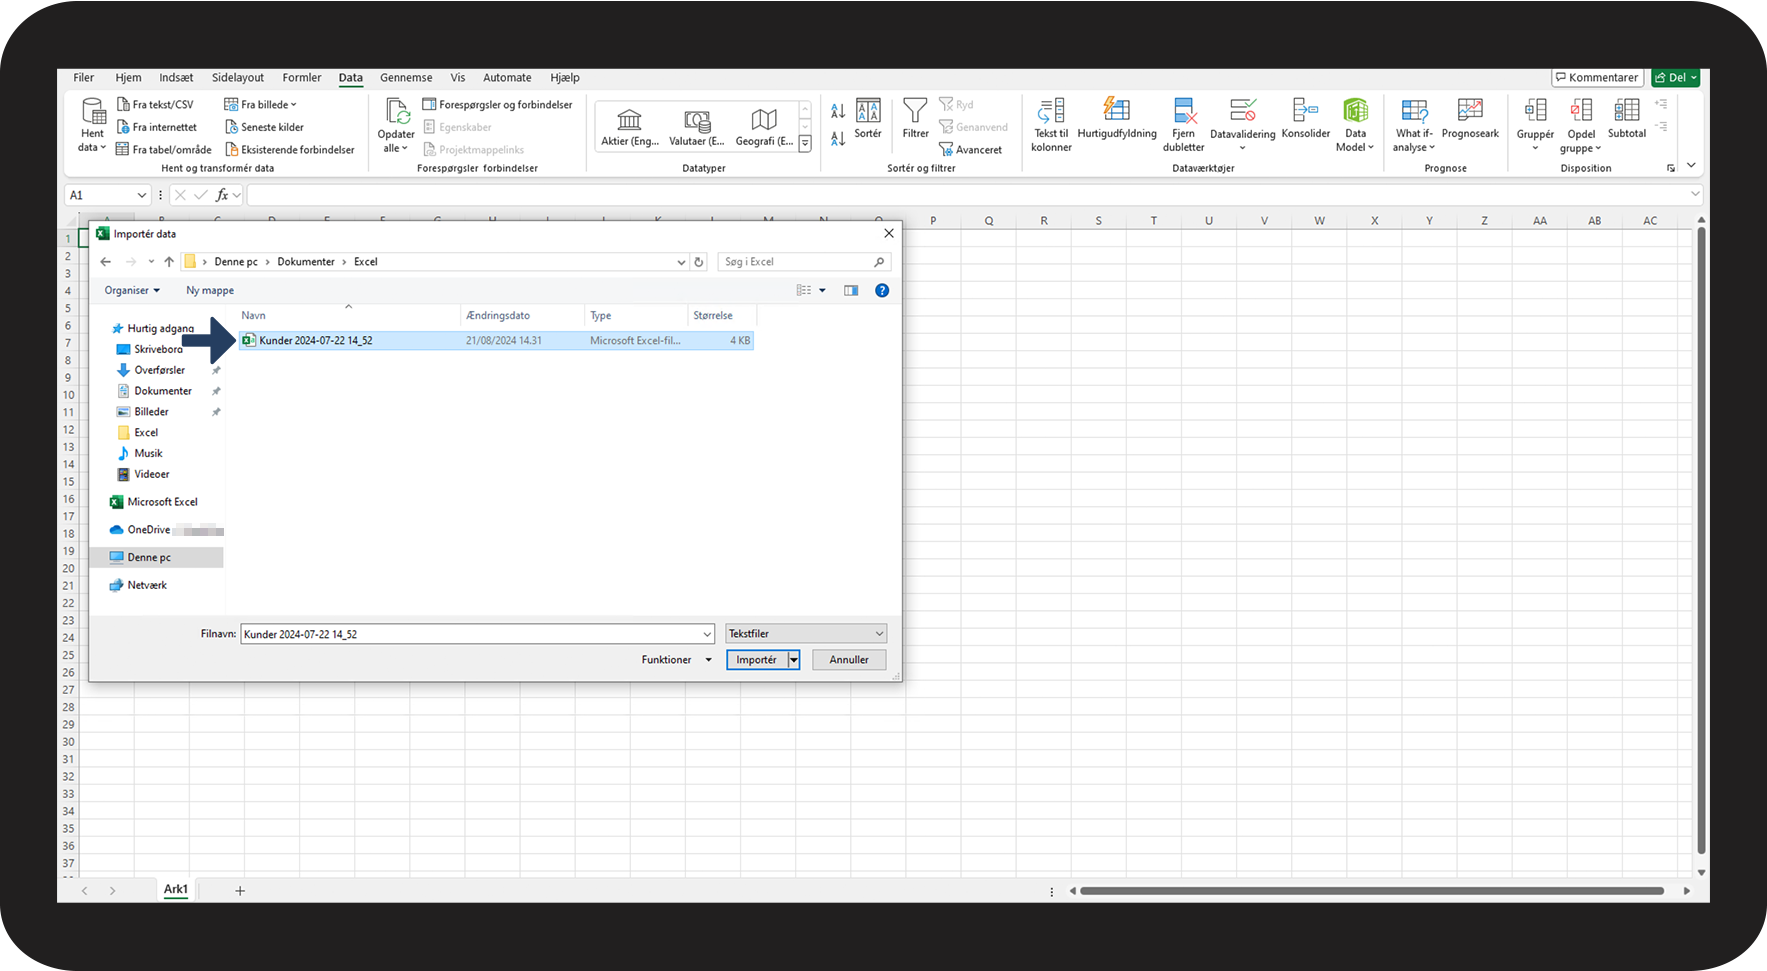Click the Subtotal icon
The width and height of the screenshot is (1767, 971).
click(x=1626, y=111)
